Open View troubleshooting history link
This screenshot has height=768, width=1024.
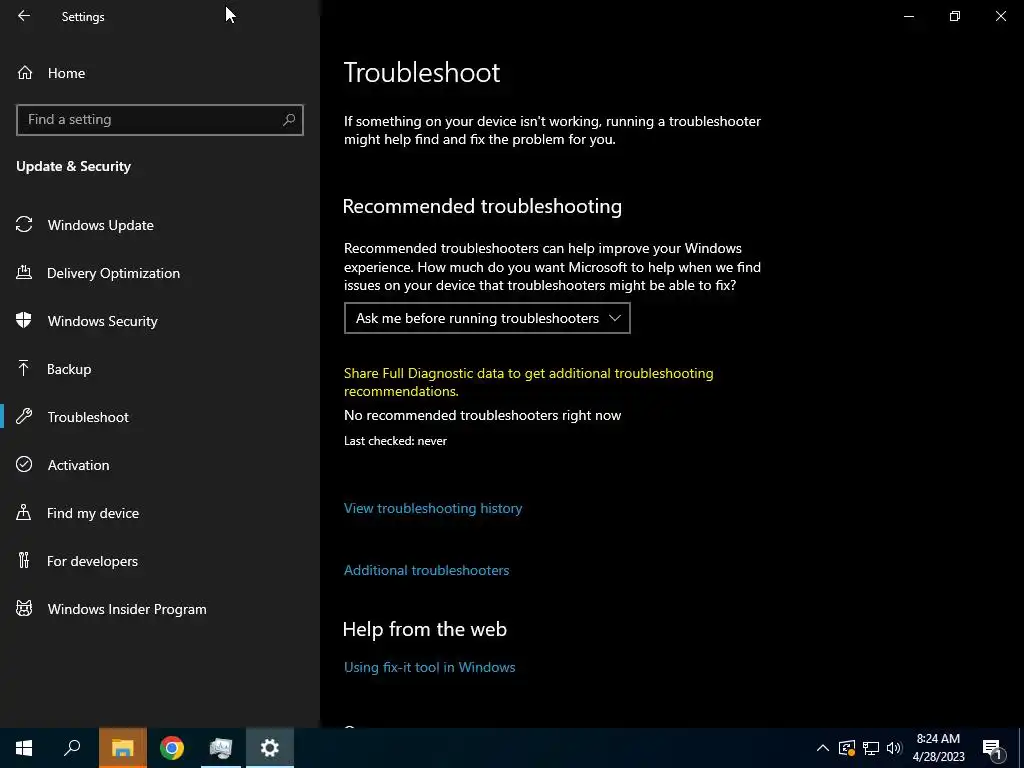(433, 508)
